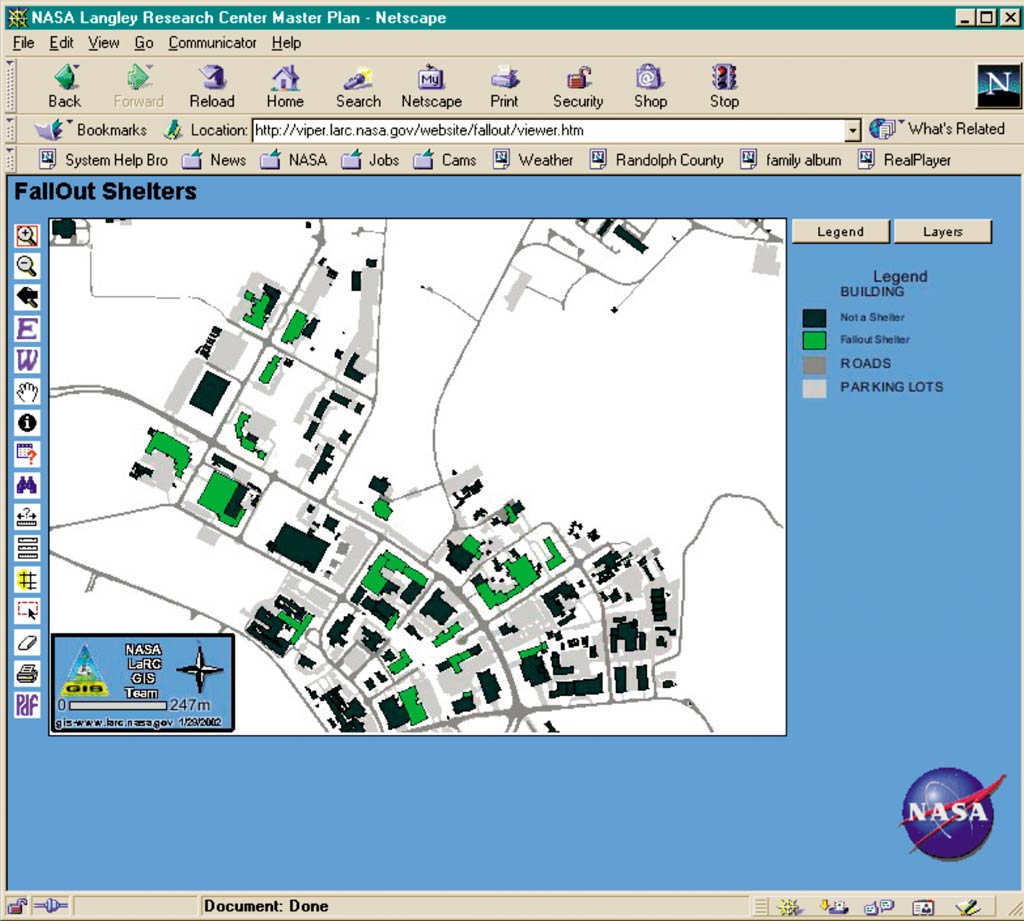Open Netscape Search
Viewport: 1024px width, 921px height.
pyautogui.click(x=359, y=86)
